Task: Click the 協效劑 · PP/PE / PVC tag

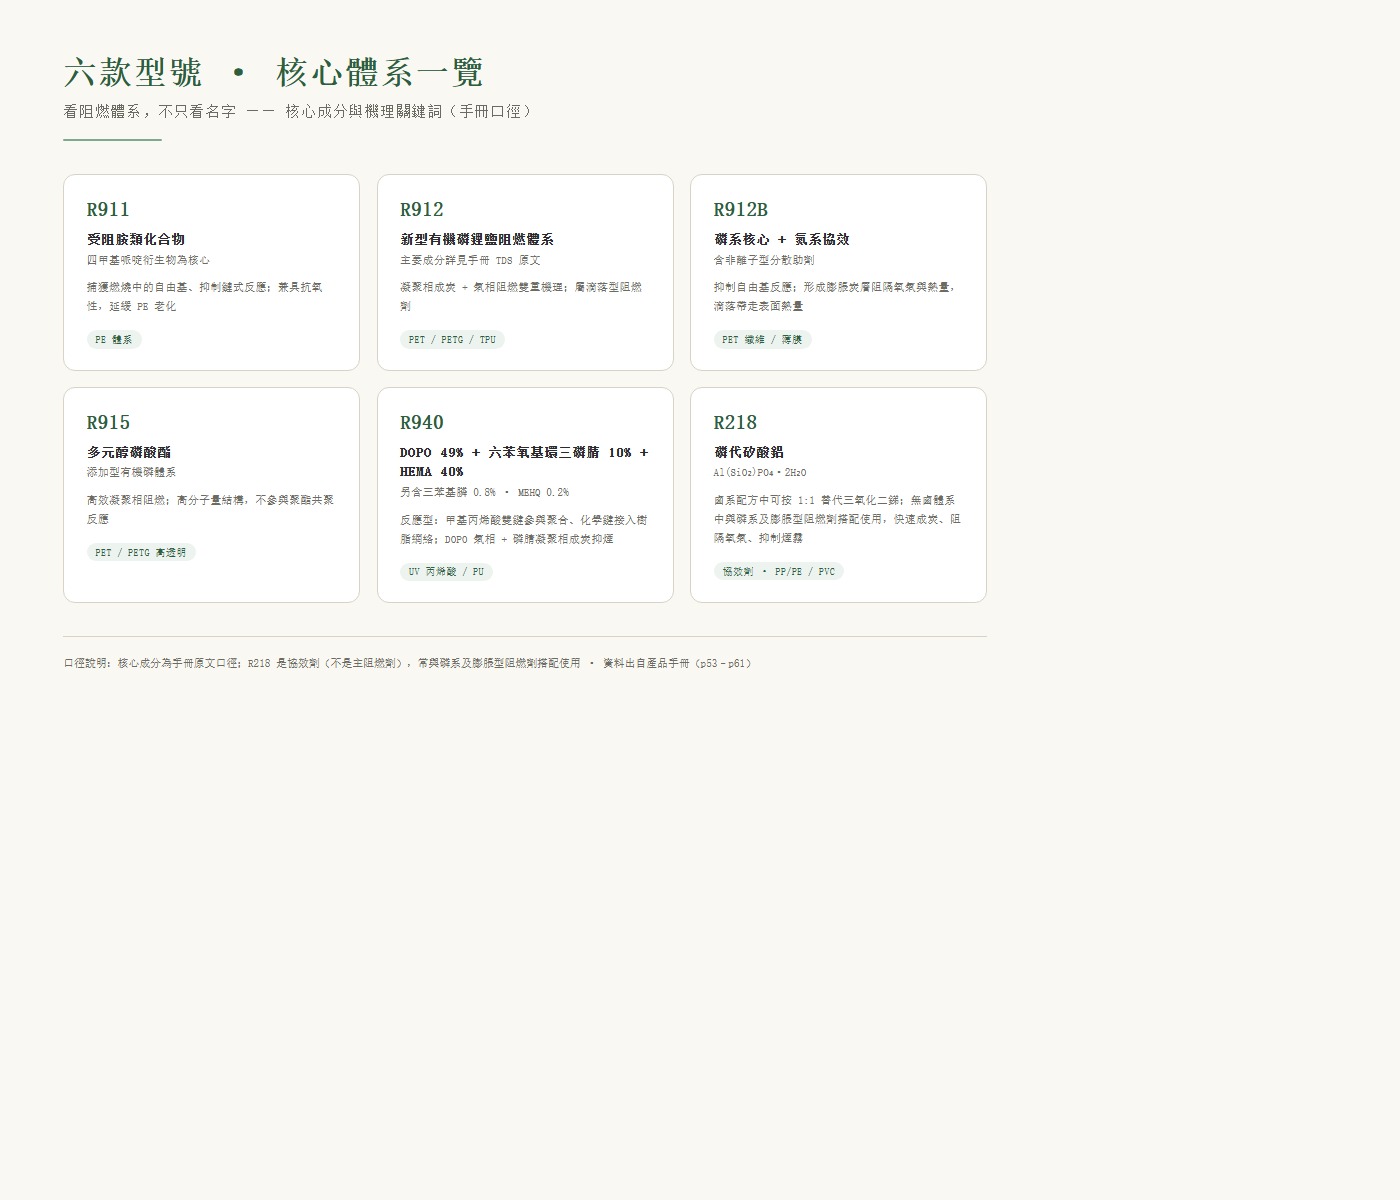Action: 779,572
